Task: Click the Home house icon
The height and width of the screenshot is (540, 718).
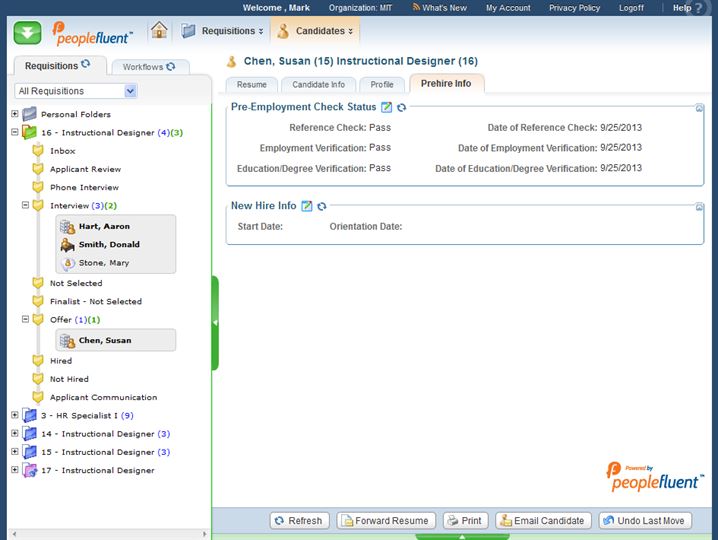Action: pyautogui.click(x=159, y=31)
